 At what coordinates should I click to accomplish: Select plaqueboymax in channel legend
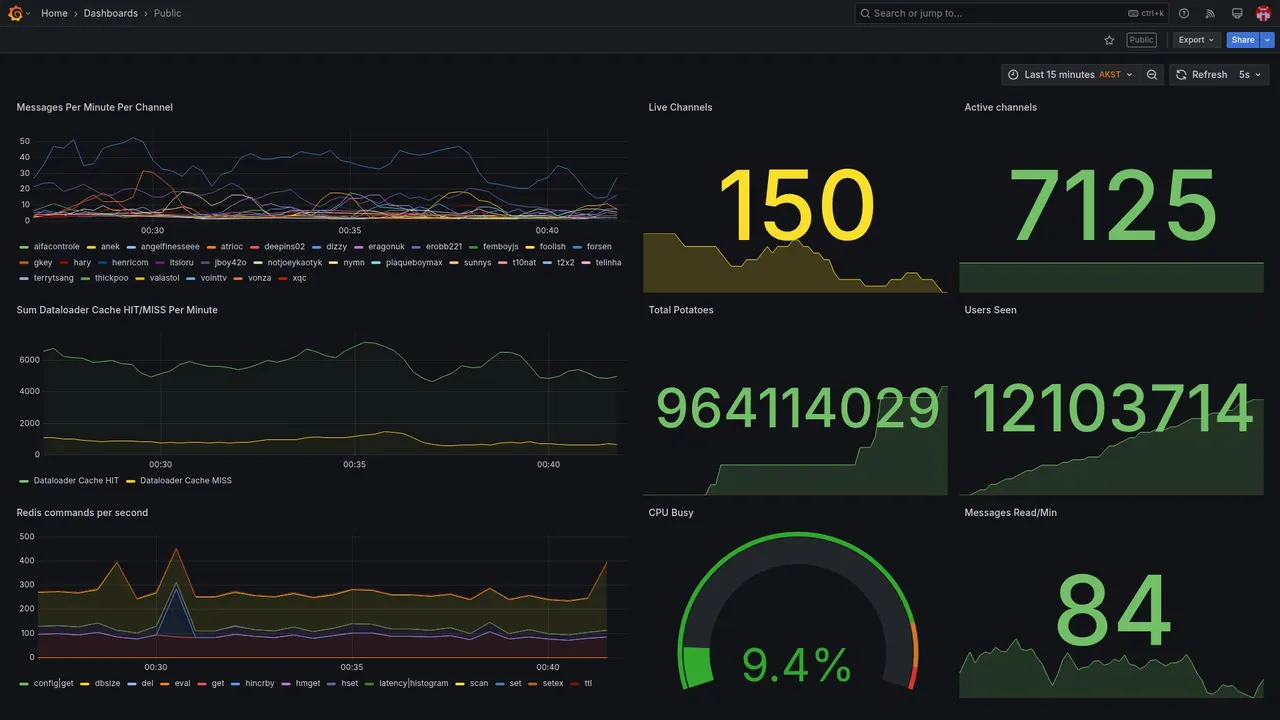pyautogui.click(x=414, y=262)
